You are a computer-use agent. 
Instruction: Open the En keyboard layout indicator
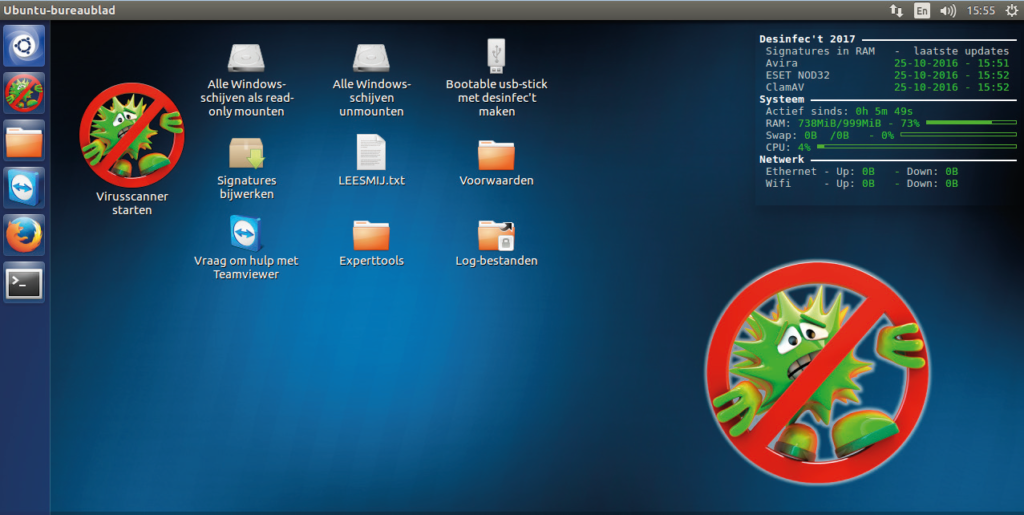921,10
